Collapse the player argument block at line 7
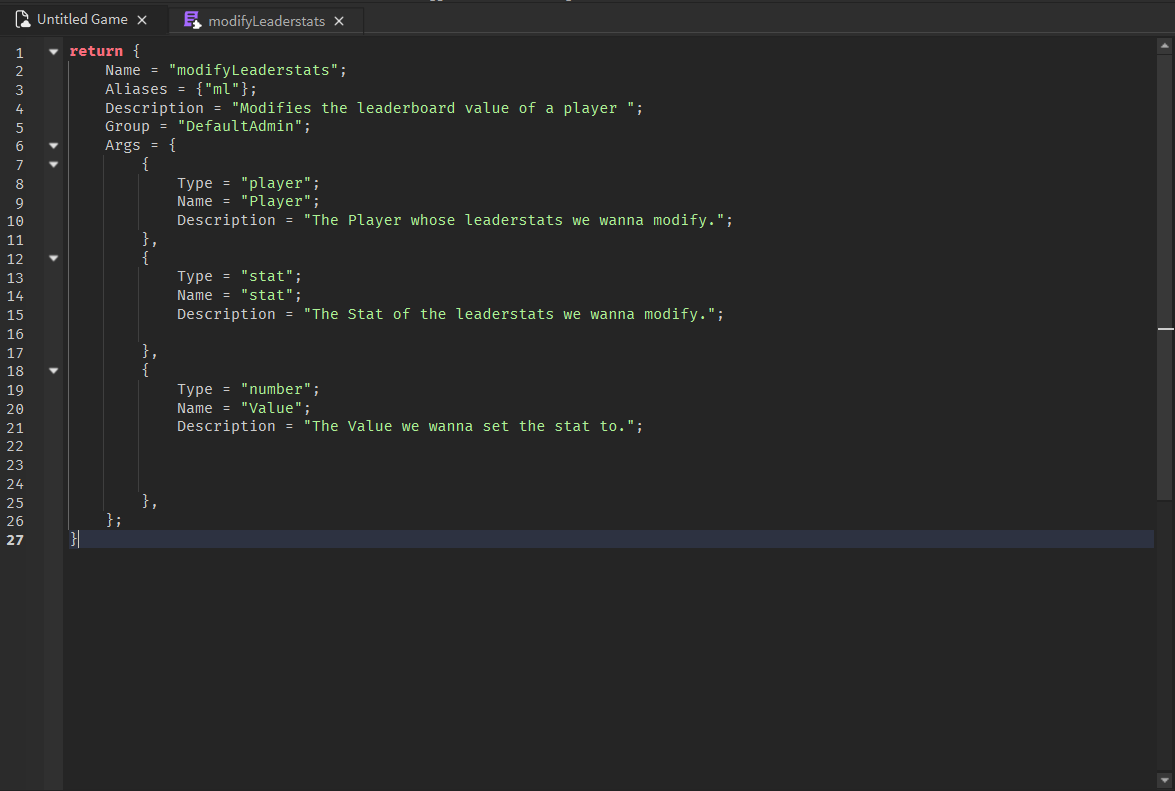The height and width of the screenshot is (791, 1175). [53, 163]
